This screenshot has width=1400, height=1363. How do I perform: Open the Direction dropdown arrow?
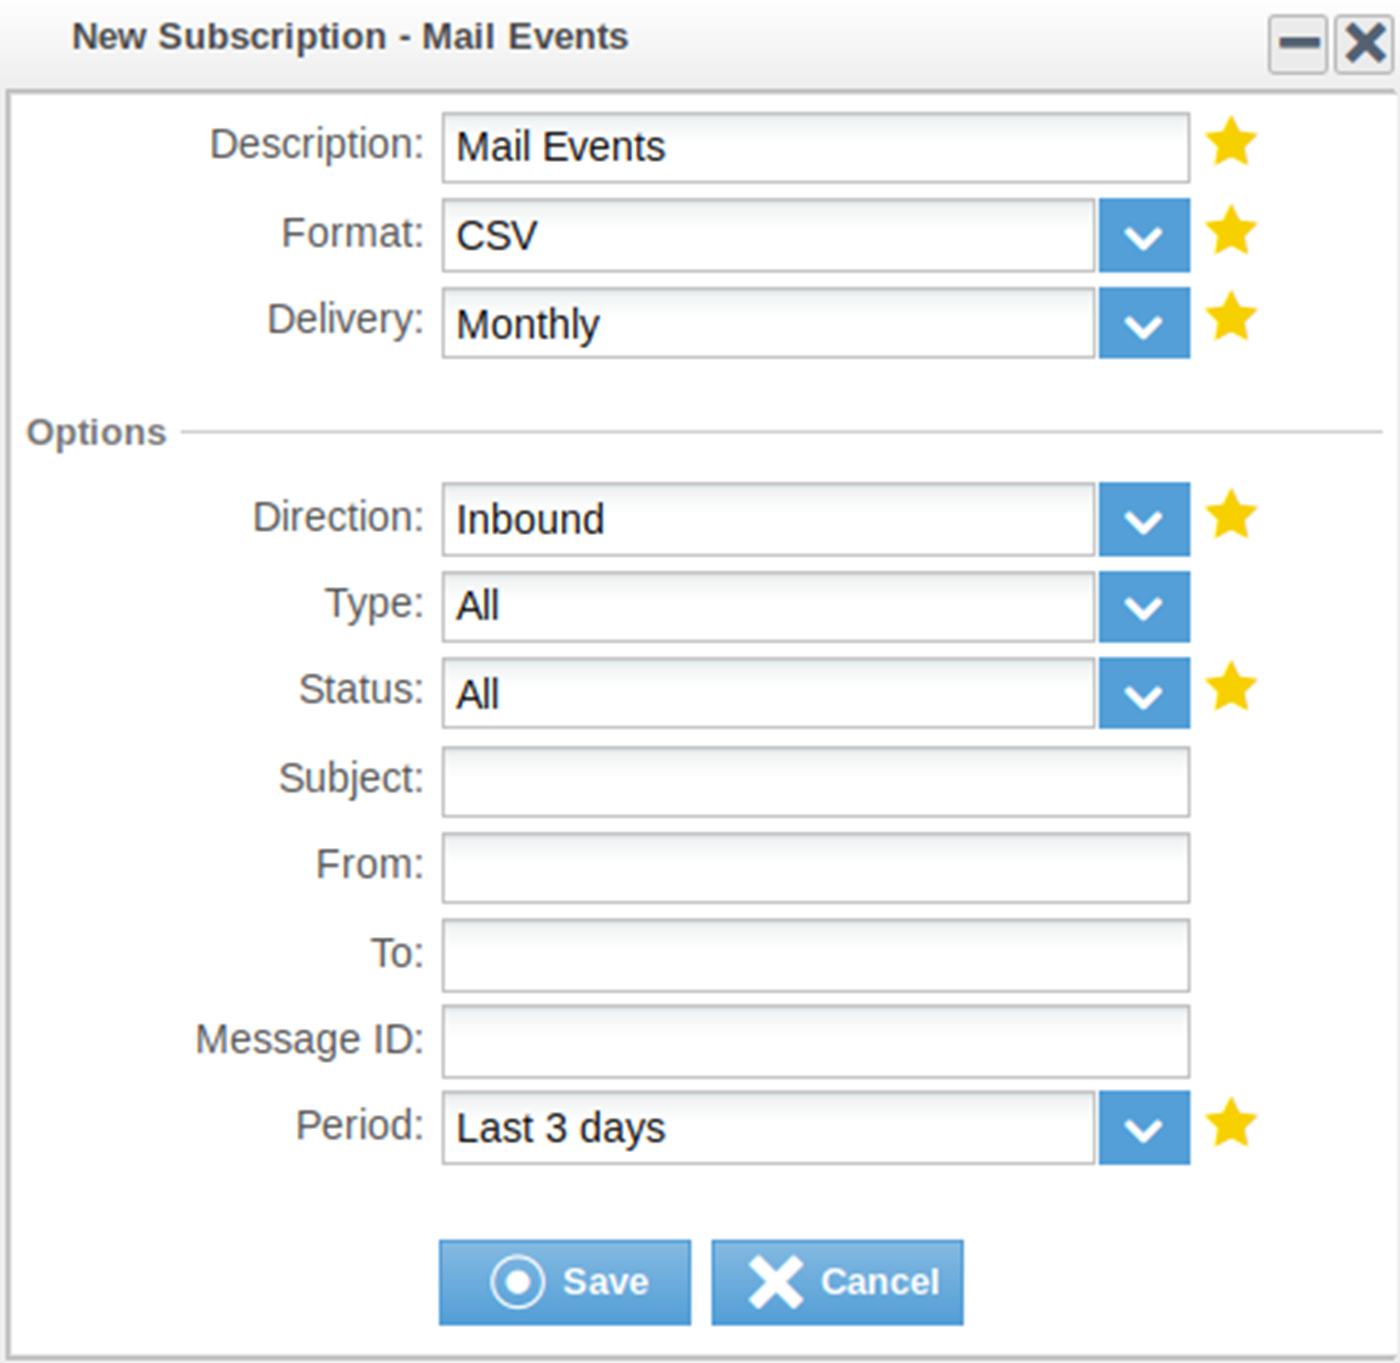[x=1144, y=520]
